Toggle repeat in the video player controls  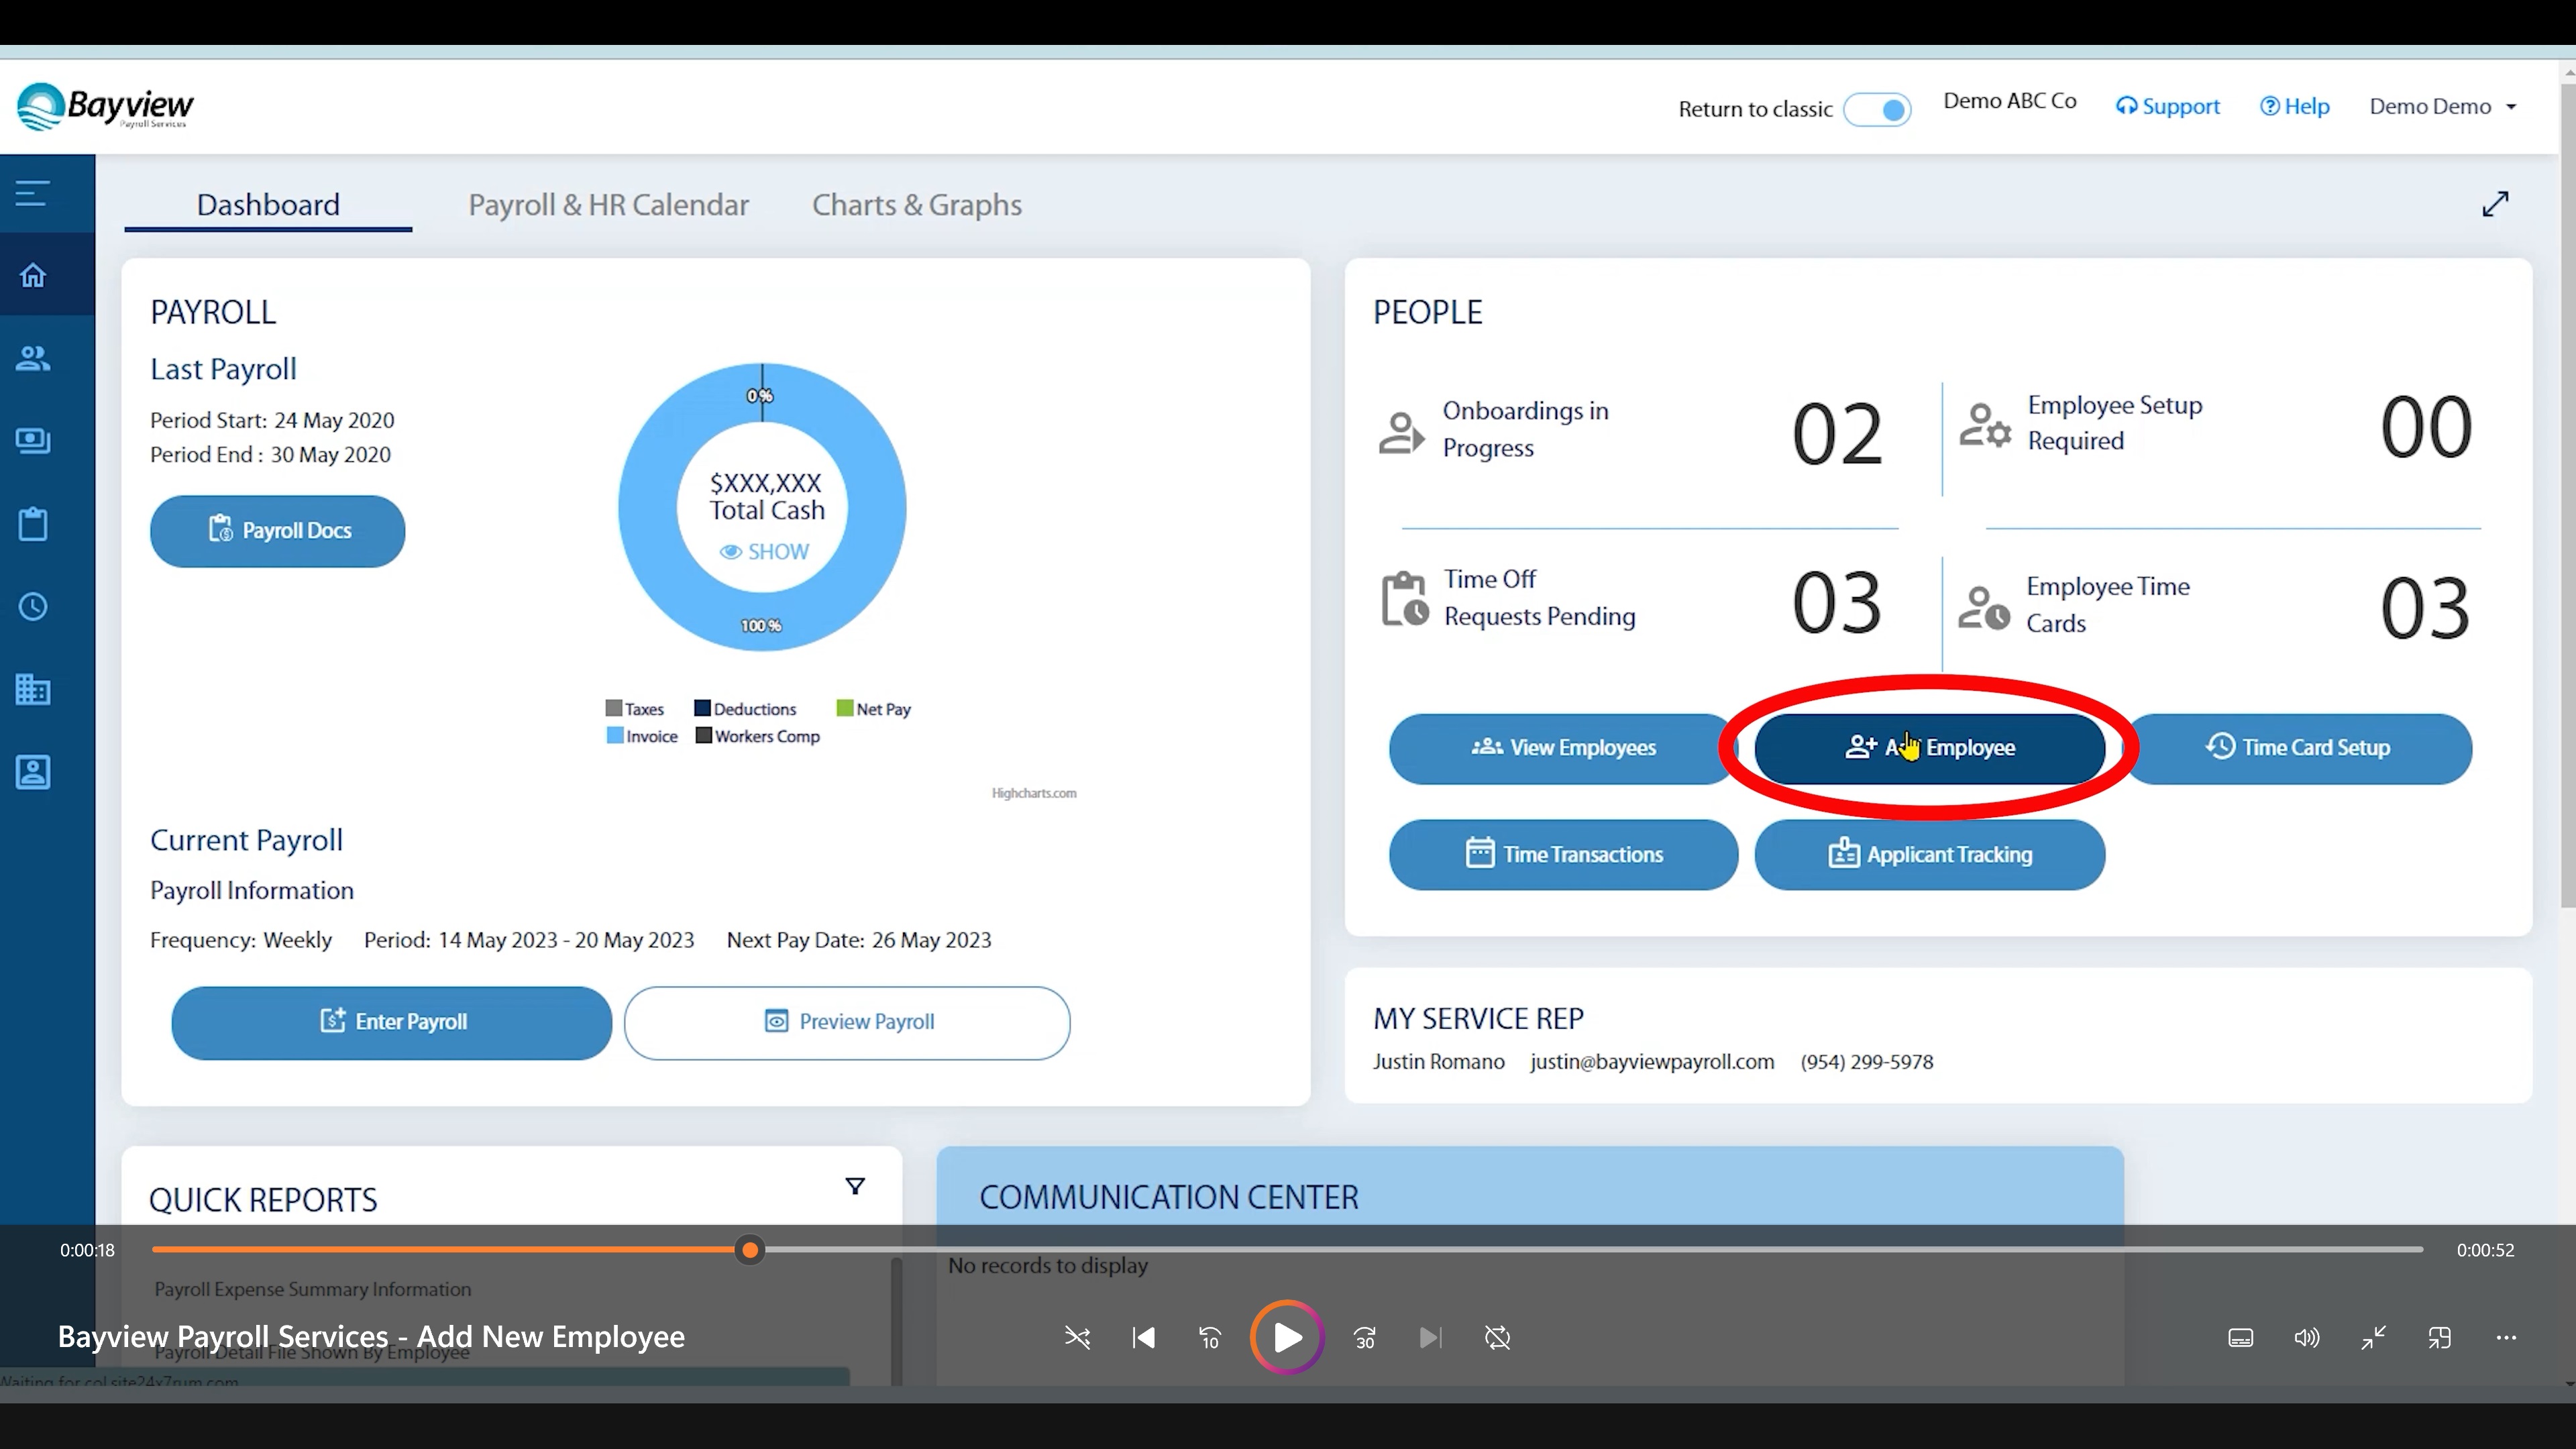coord(1497,1338)
